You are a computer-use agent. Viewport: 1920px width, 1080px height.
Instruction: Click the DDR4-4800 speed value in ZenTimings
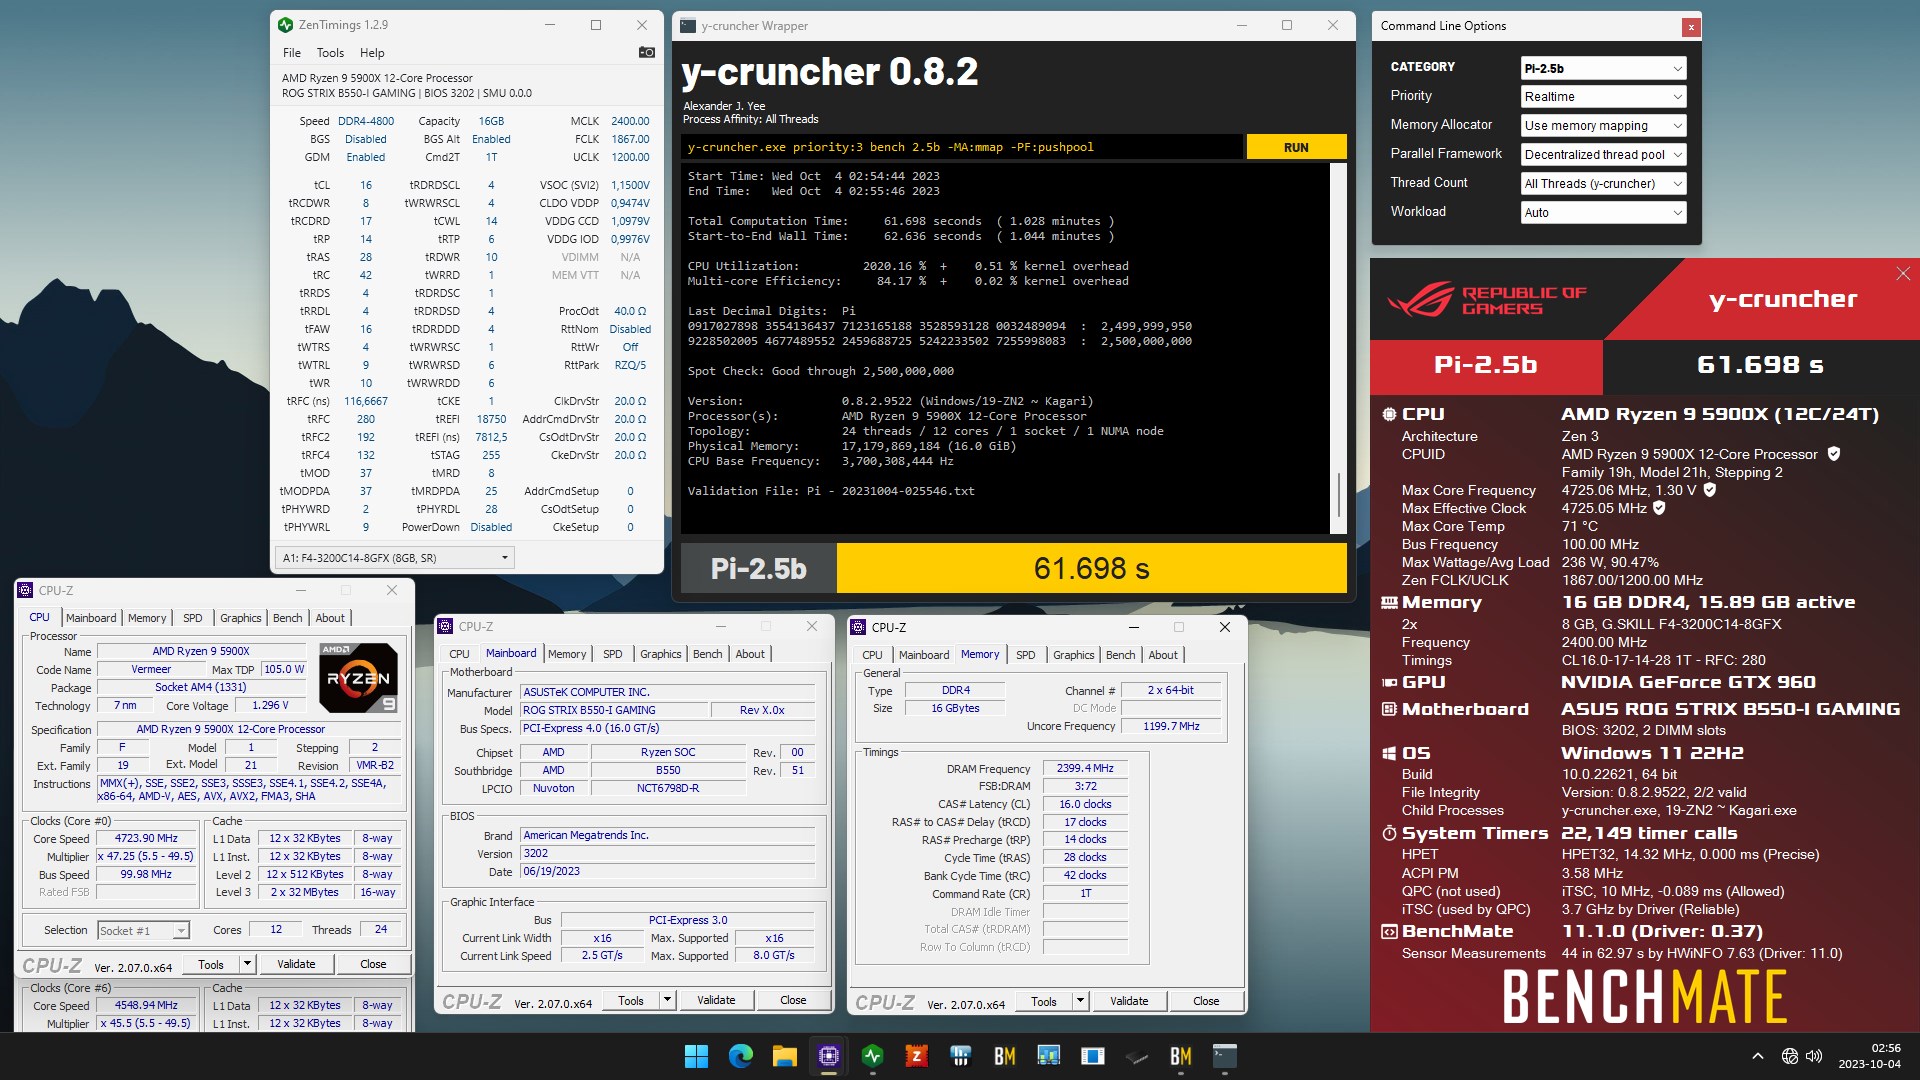coord(366,121)
